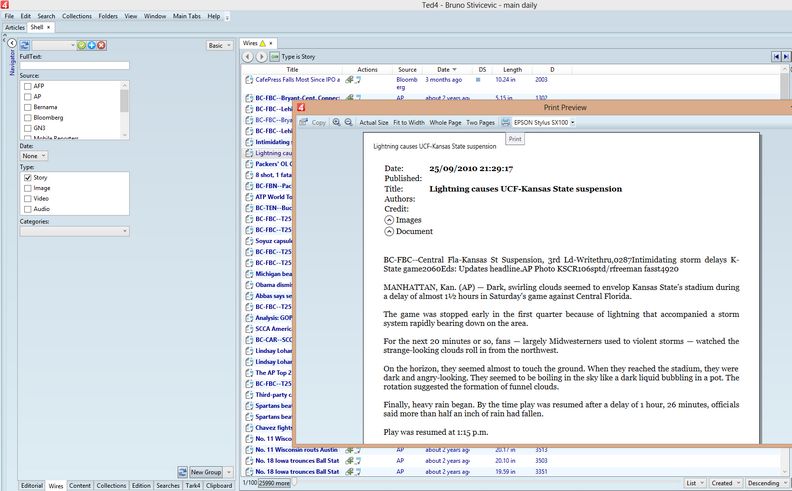792x491 pixels.
Task: Click the story icon of Soyuz capsule row
Action: (x=249, y=241)
